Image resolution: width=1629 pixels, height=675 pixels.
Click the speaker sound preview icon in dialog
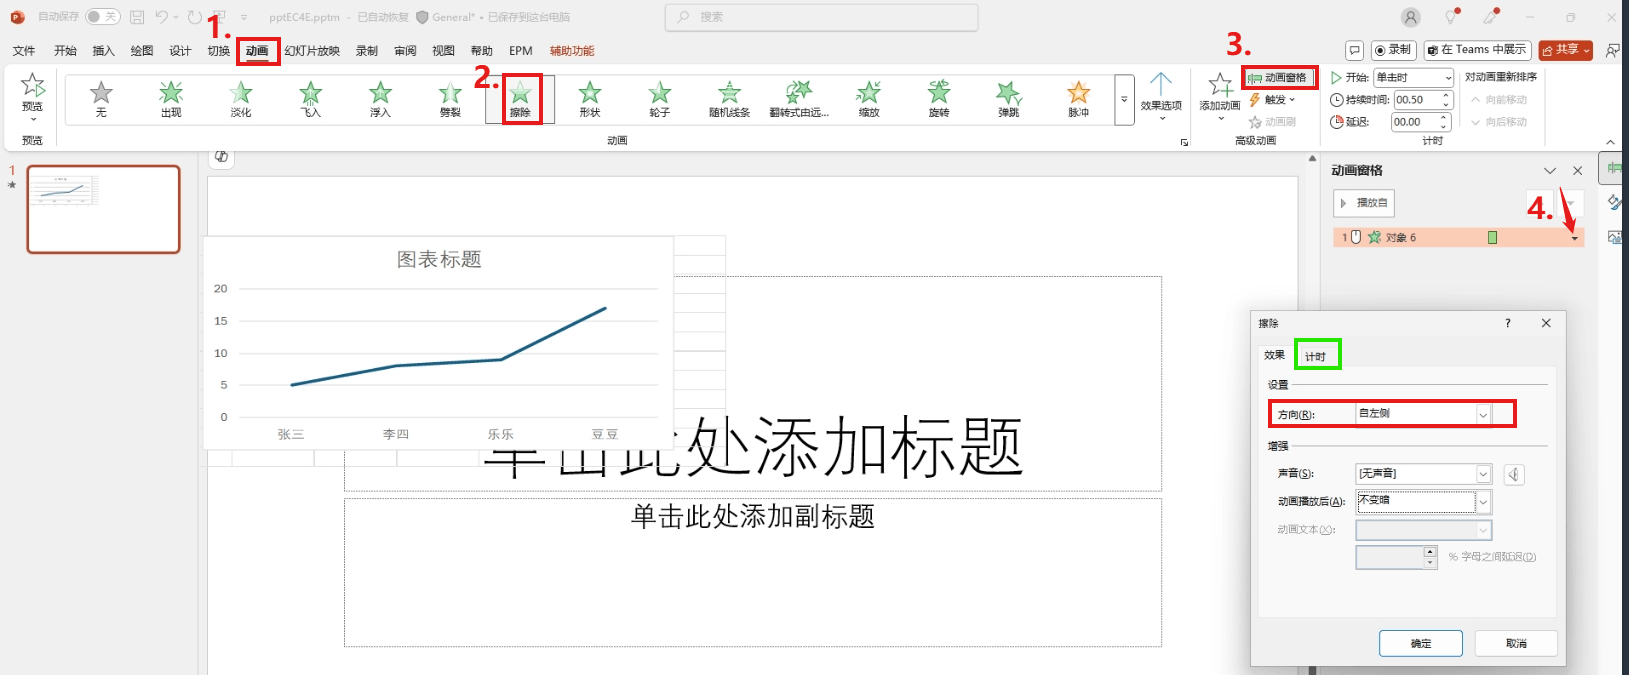(1514, 474)
